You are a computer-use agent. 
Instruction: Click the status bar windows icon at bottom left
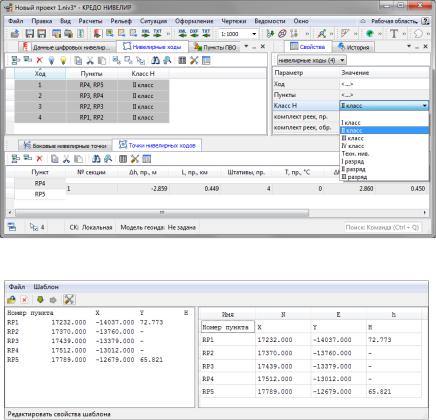(12, 227)
